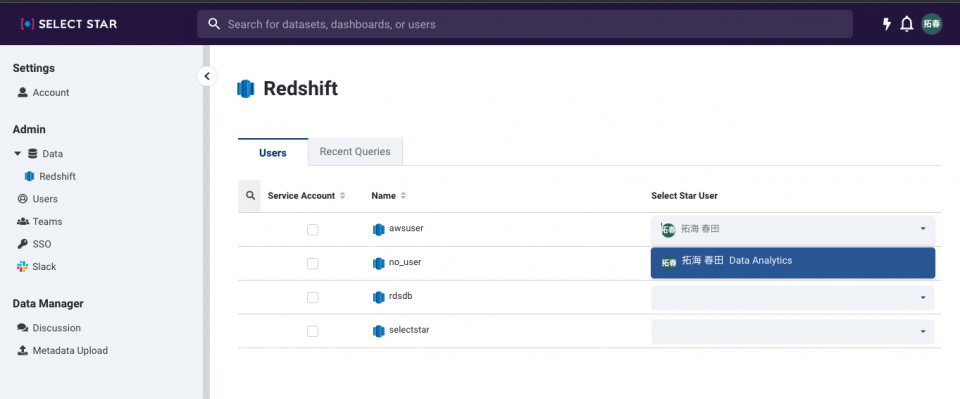Click the Redshift icon beside page title
Image resolution: width=960 pixels, height=399 pixels.
click(x=246, y=89)
